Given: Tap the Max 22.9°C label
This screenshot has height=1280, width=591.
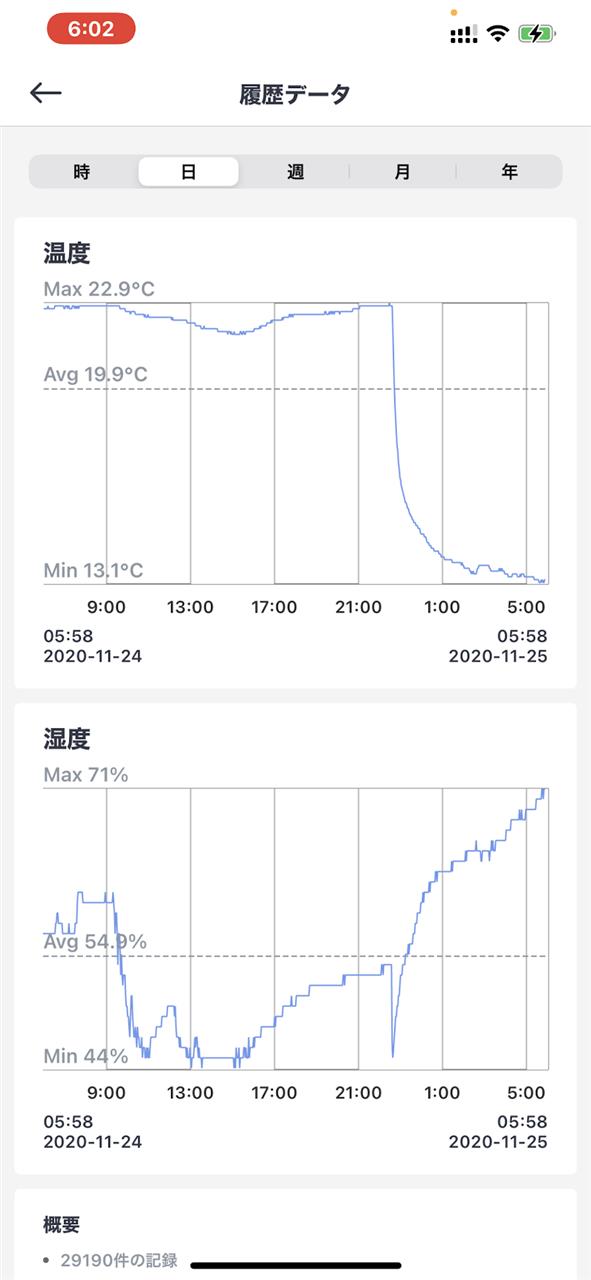Looking at the screenshot, I should pos(99,289).
